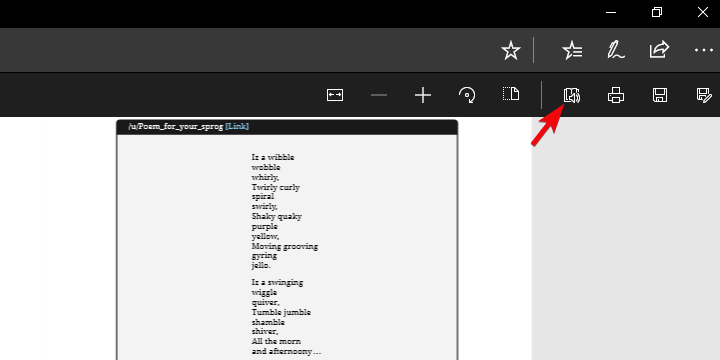Print the PDF document

pyautogui.click(x=616, y=95)
